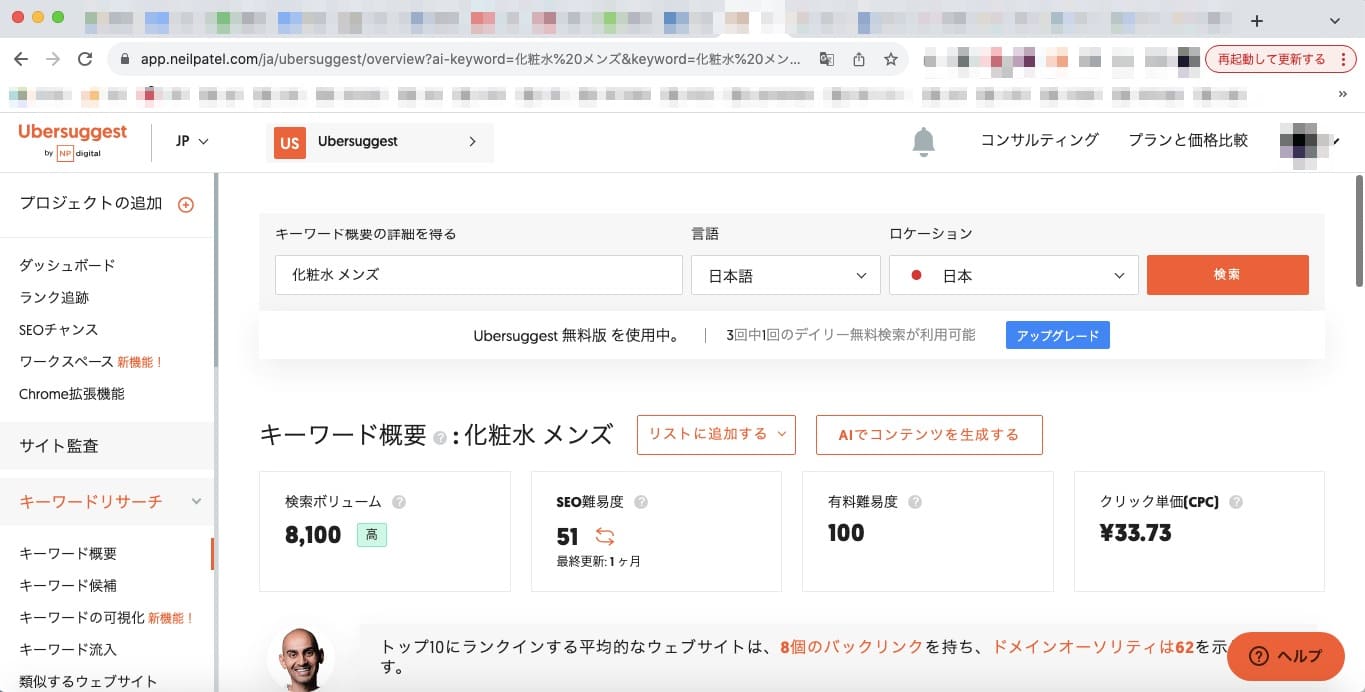Click the 高 badge next to 8,100
The width and height of the screenshot is (1365, 692).
pos(372,535)
